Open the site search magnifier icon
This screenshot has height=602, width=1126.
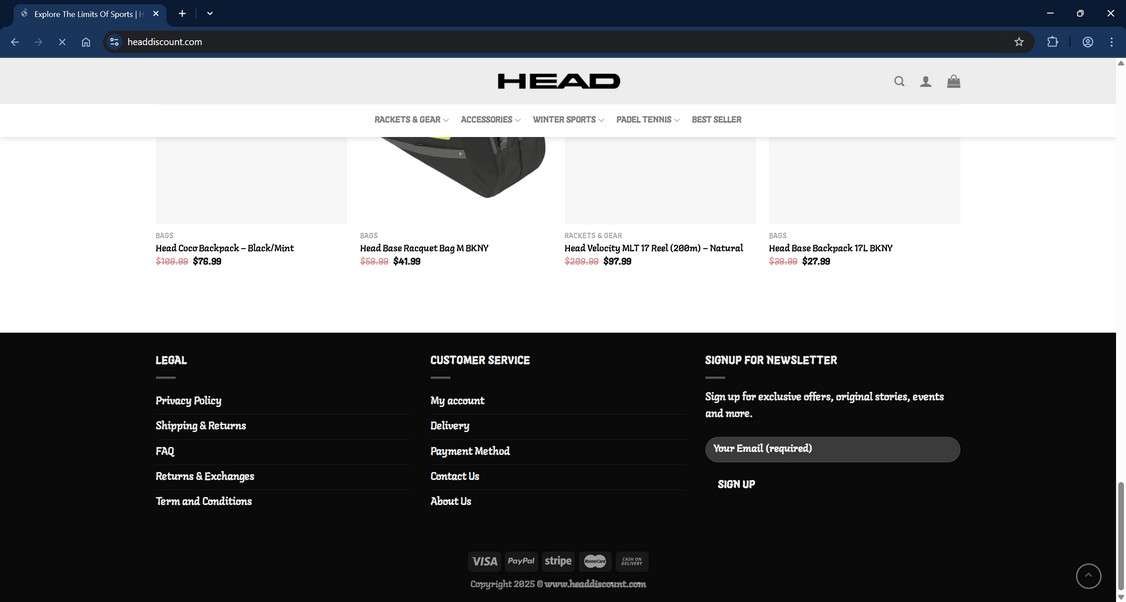click(x=898, y=82)
